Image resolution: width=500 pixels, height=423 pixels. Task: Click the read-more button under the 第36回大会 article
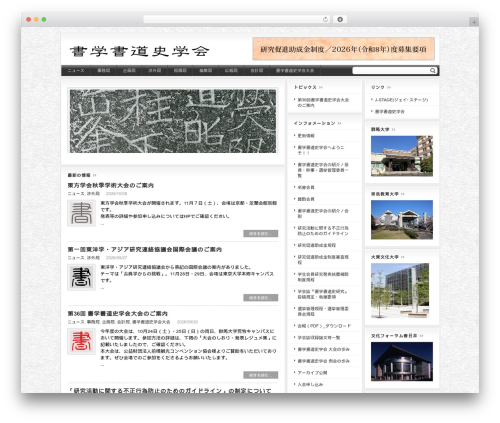click(x=261, y=375)
